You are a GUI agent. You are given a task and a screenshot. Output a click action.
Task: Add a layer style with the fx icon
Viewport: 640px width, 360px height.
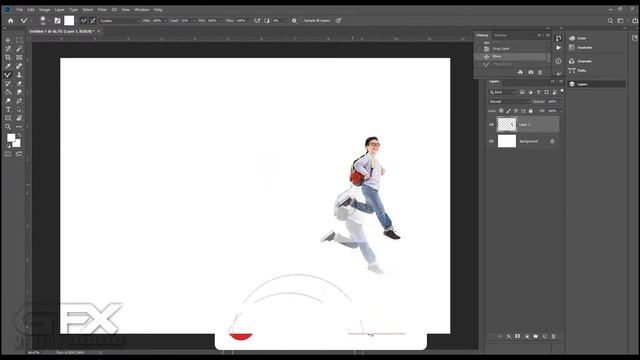coord(509,336)
